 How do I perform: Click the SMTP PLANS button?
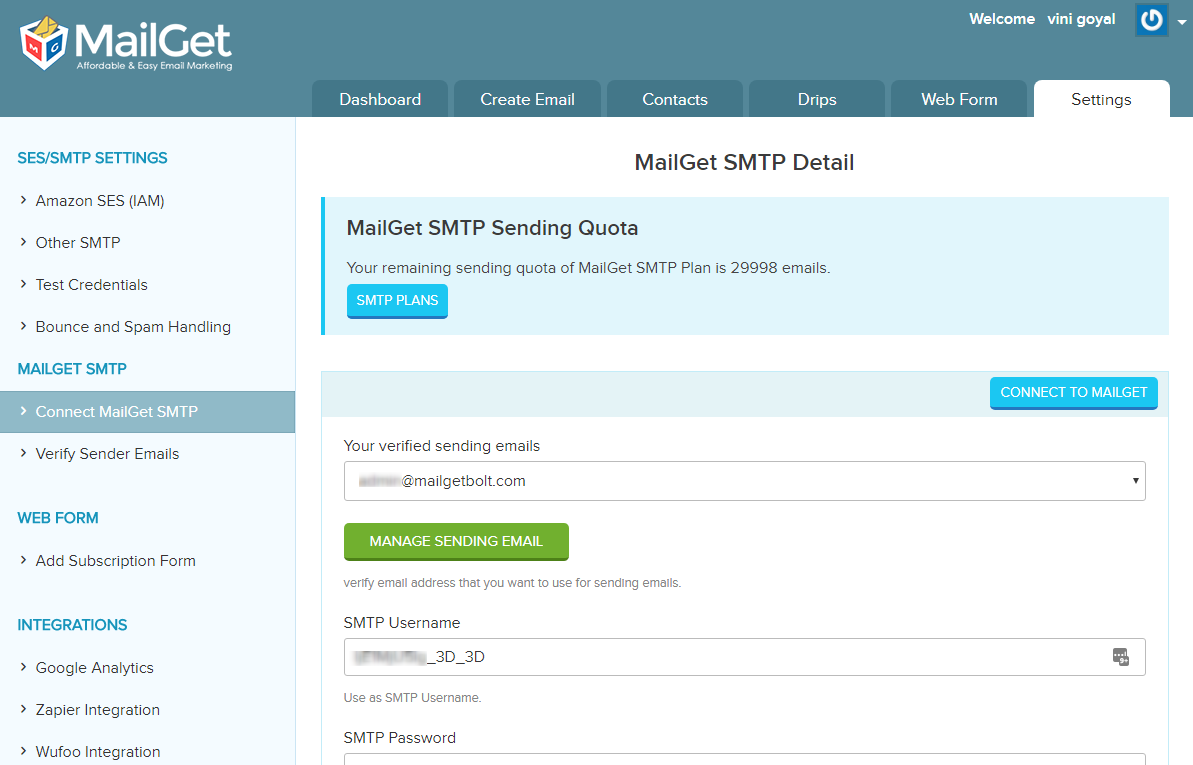[397, 301]
